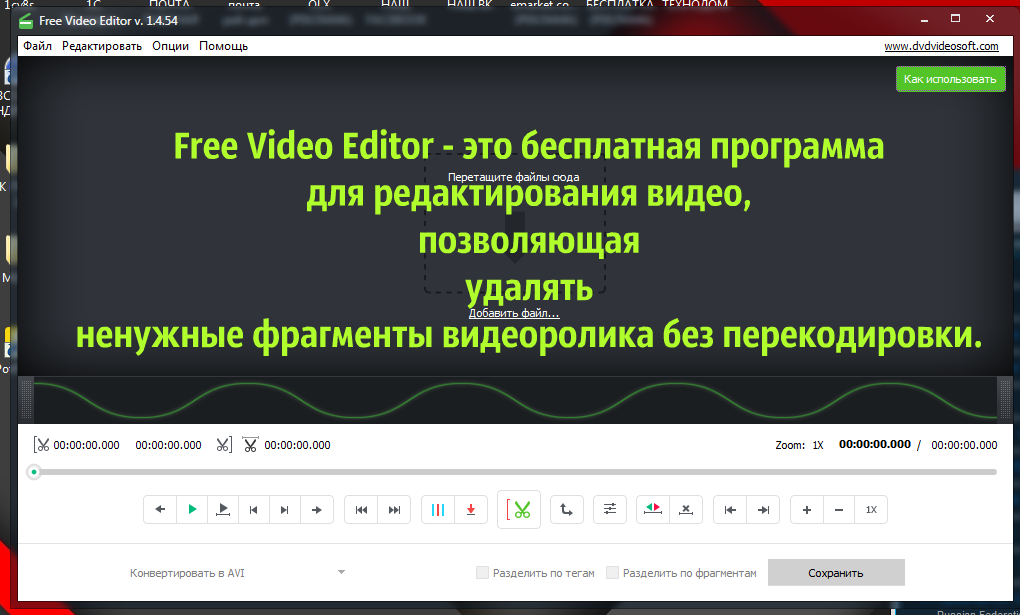Click the go to selection end icon
Image resolution: width=1020 pixels, height=615 pixels.
point(763,510)
